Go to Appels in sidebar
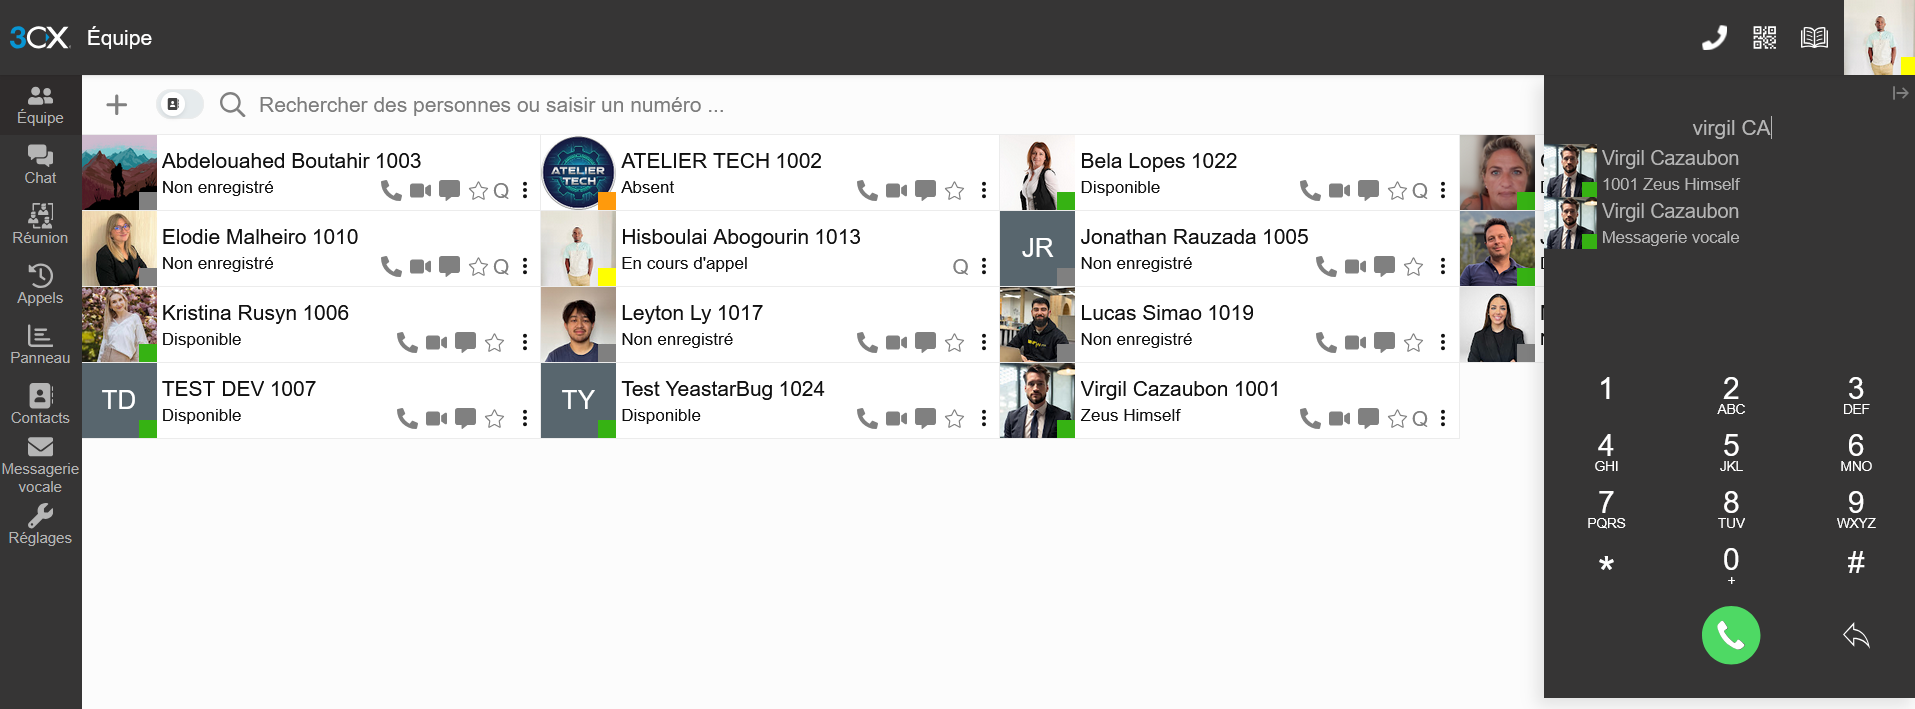The image size is (1915, 709). click(x=40, y=284)
